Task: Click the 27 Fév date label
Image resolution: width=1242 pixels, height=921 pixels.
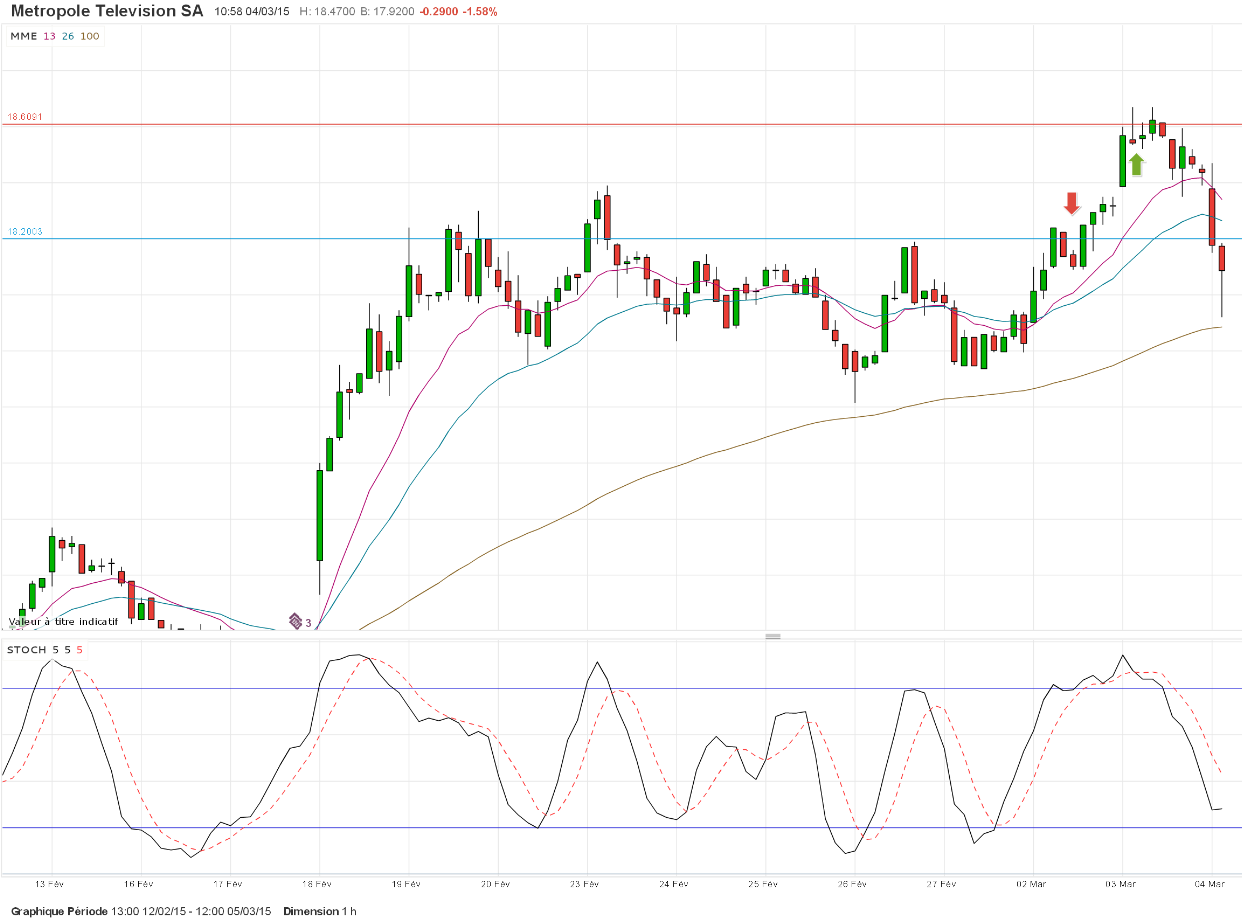Action: [x=942, y=884]
